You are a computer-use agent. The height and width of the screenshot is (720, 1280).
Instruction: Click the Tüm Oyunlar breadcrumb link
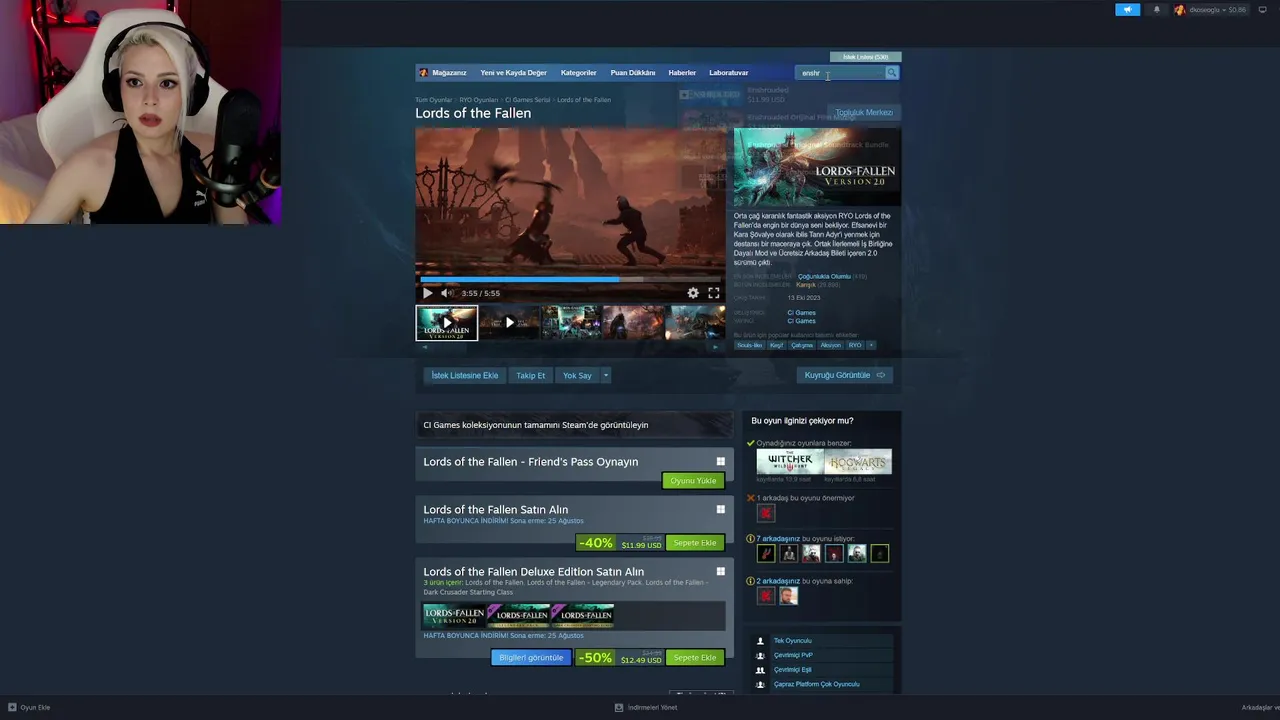pyautogui.click(x=434, y=100)
